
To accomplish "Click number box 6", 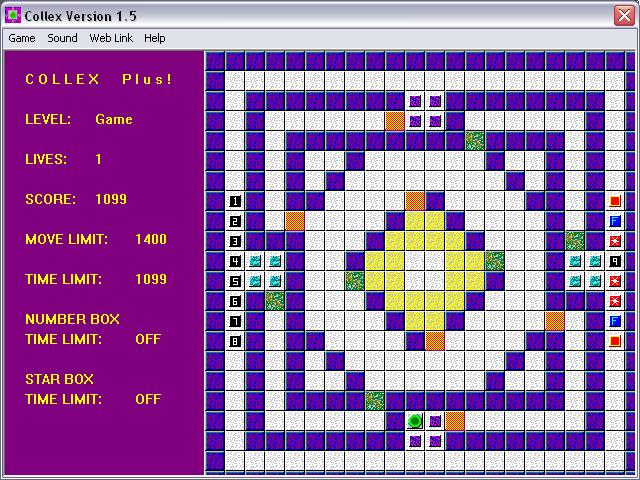I will [235, 301].
